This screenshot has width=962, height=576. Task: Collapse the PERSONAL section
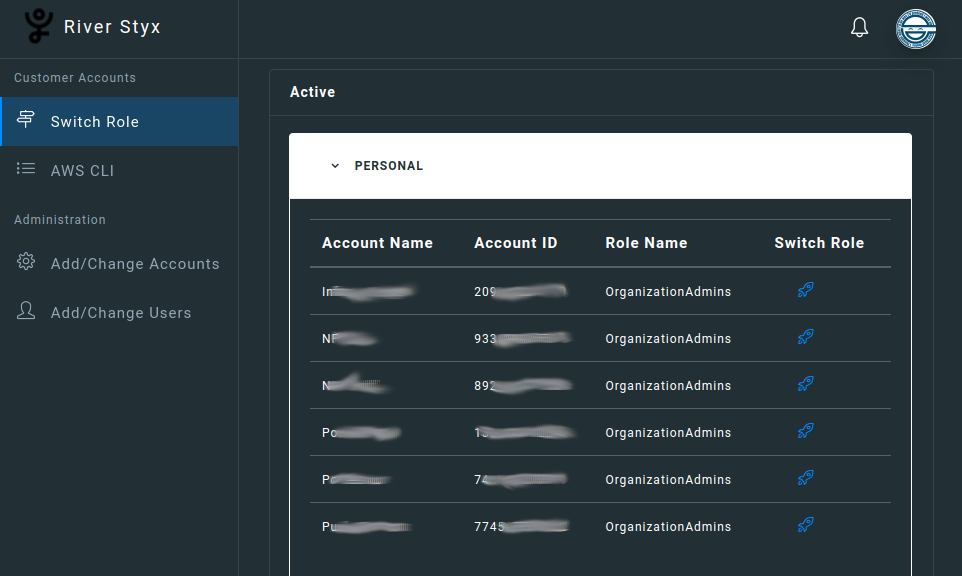(x=335, y=165)
